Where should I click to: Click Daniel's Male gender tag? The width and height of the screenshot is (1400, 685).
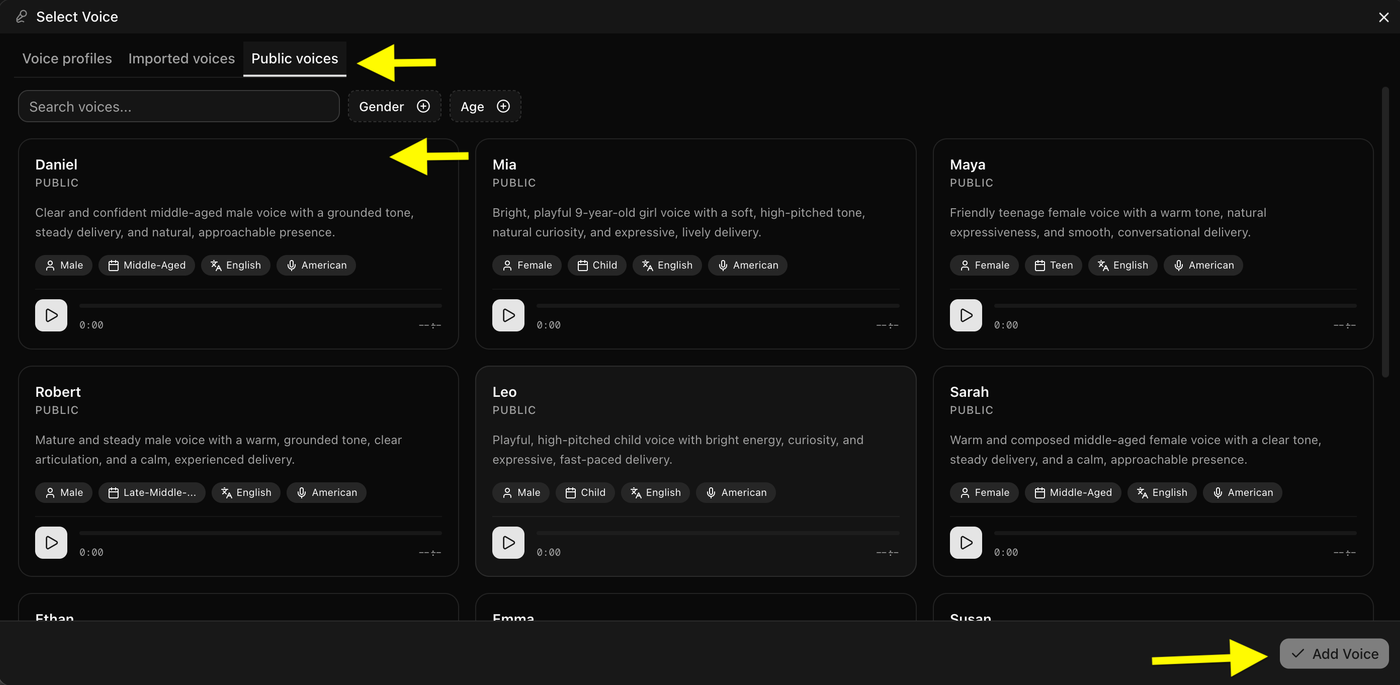(x=64, y=265)
